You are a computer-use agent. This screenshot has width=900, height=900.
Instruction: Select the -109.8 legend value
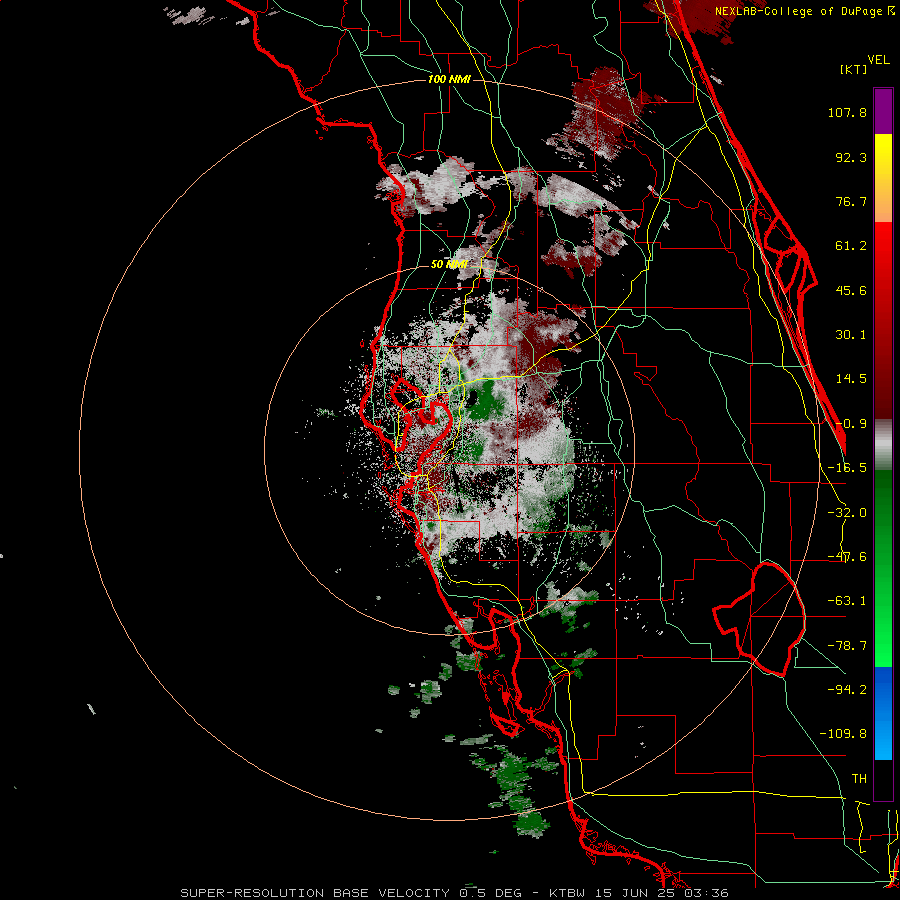pyautogui.click(x=843, y=734)
